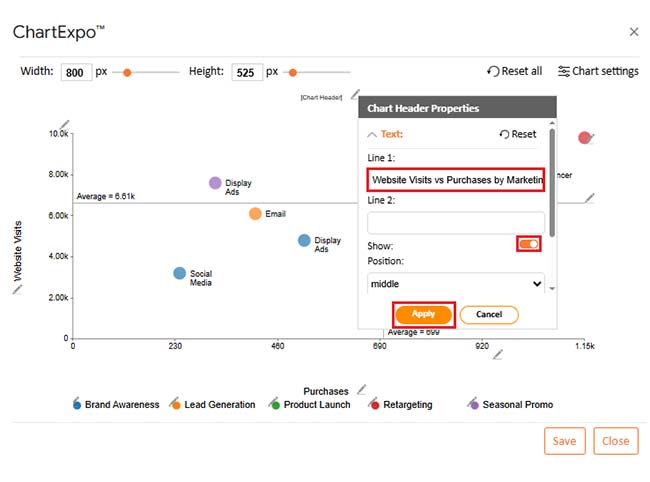
Task: Click the pencil icon beside Chart Header
Action: pyautogui.click(x=352, y=96)
